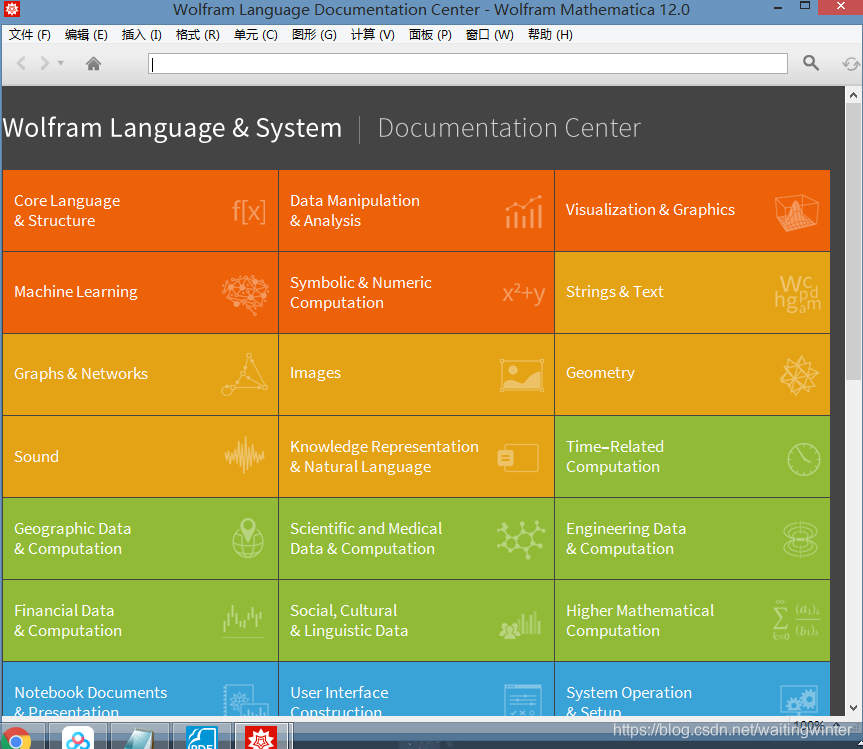Click the gears icon in System Operation tile
Image resolution: width=863 pixels, height=749 pixels.
pyautogui.click(x=799, y=700)
